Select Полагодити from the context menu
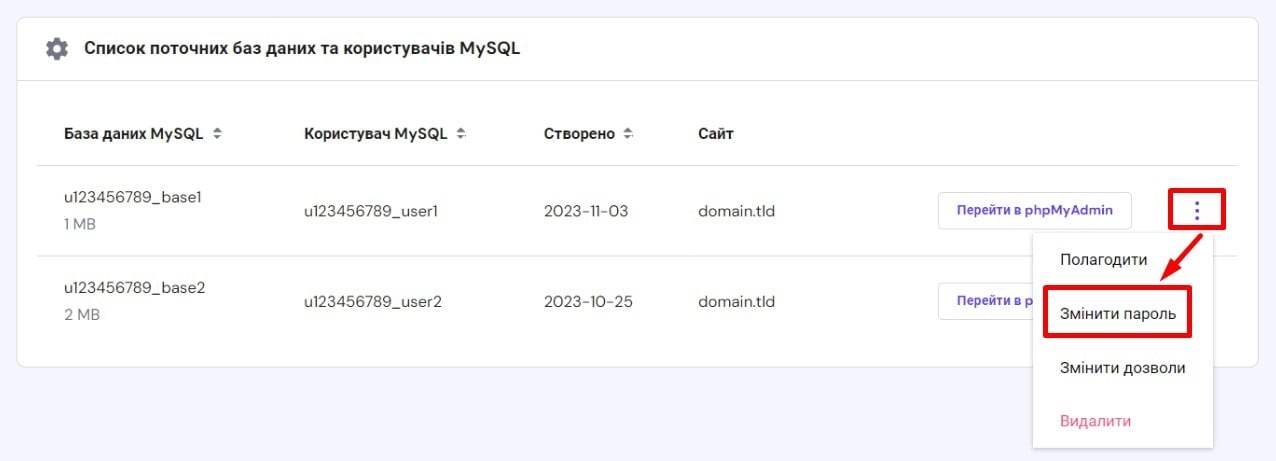1276x461 pixels. click(x=1103, y=259)
